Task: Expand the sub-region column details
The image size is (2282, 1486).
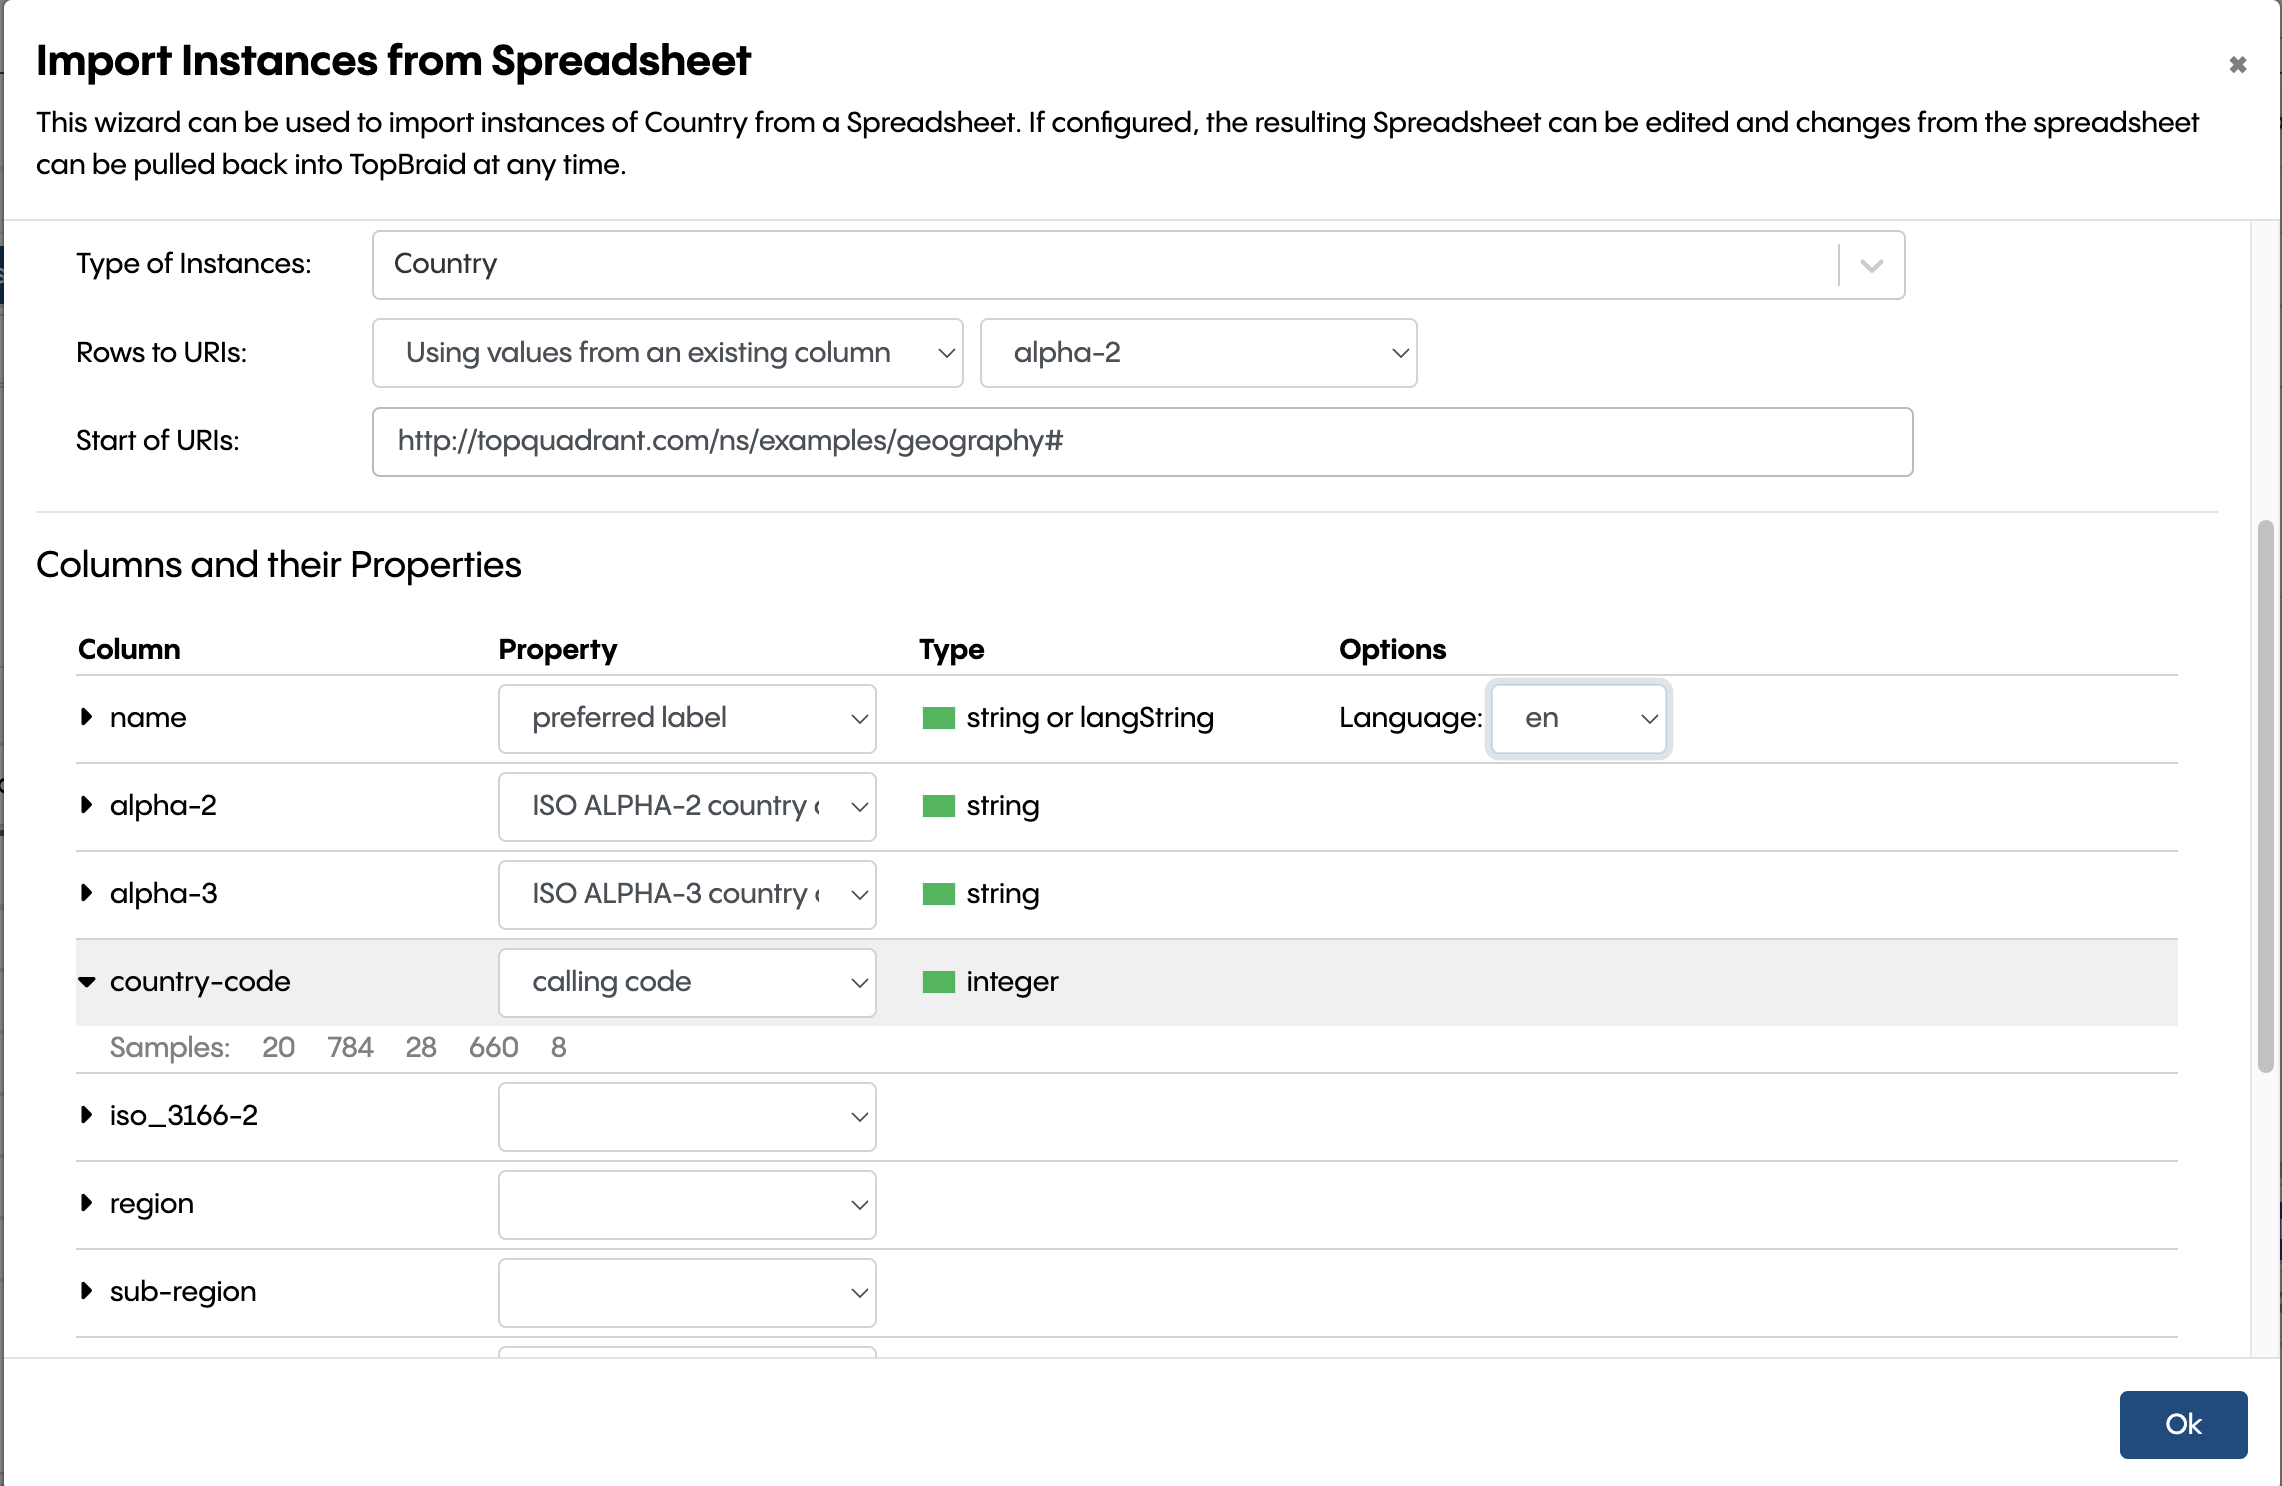Action: tap(86, 1292)
